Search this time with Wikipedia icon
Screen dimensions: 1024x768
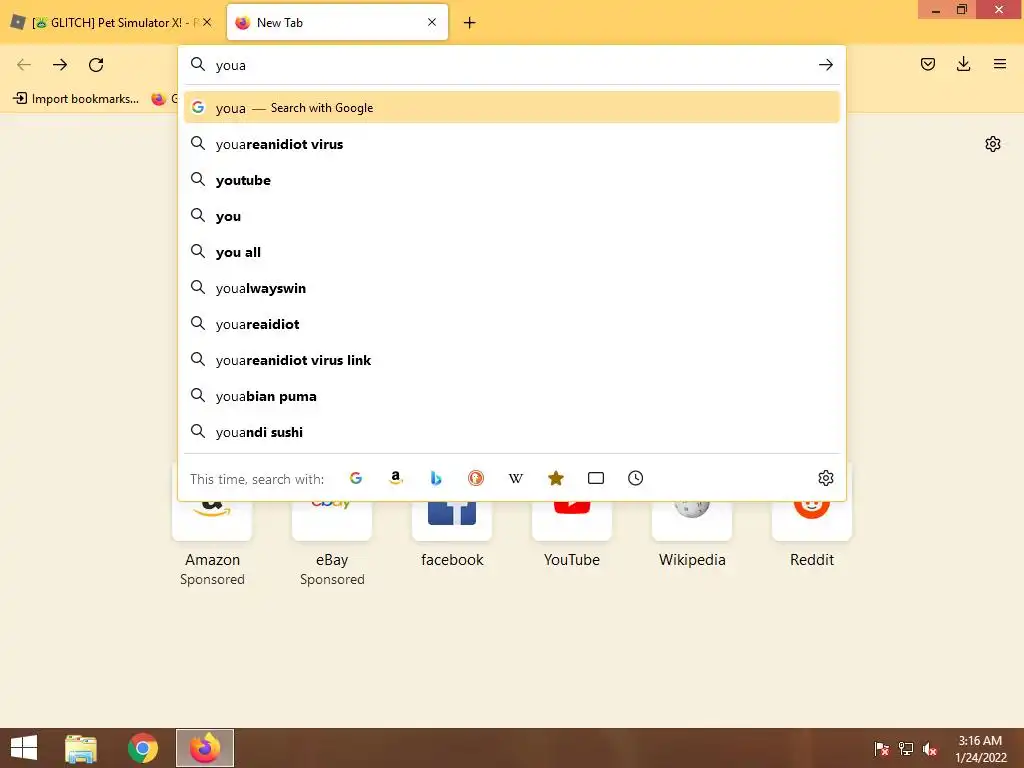click(x=516, y=478)
